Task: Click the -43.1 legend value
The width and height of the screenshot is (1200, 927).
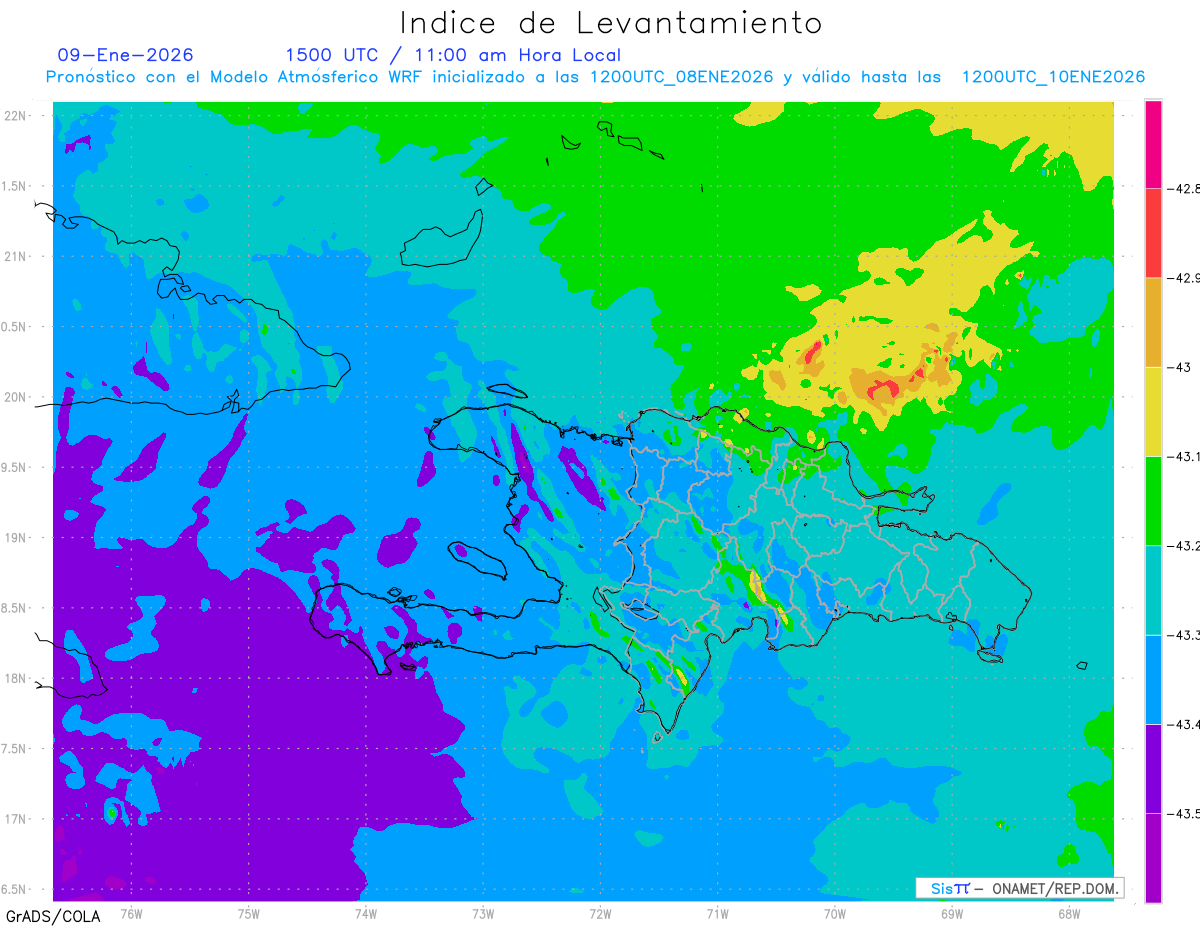Action: (1185, 457)
